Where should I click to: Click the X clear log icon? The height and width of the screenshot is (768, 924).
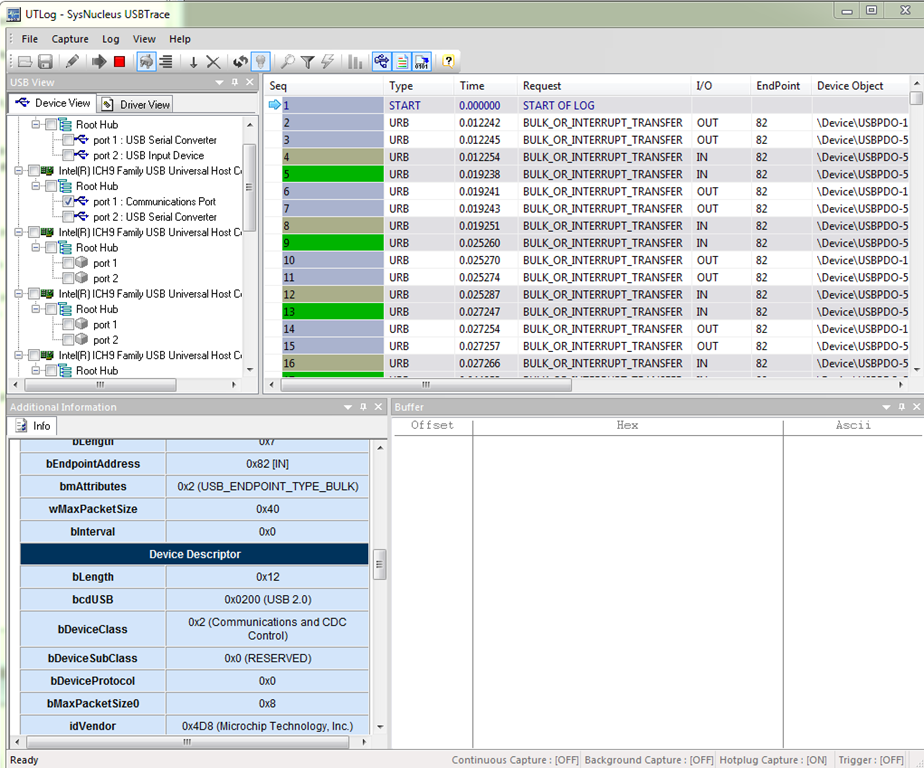[213, 62]
